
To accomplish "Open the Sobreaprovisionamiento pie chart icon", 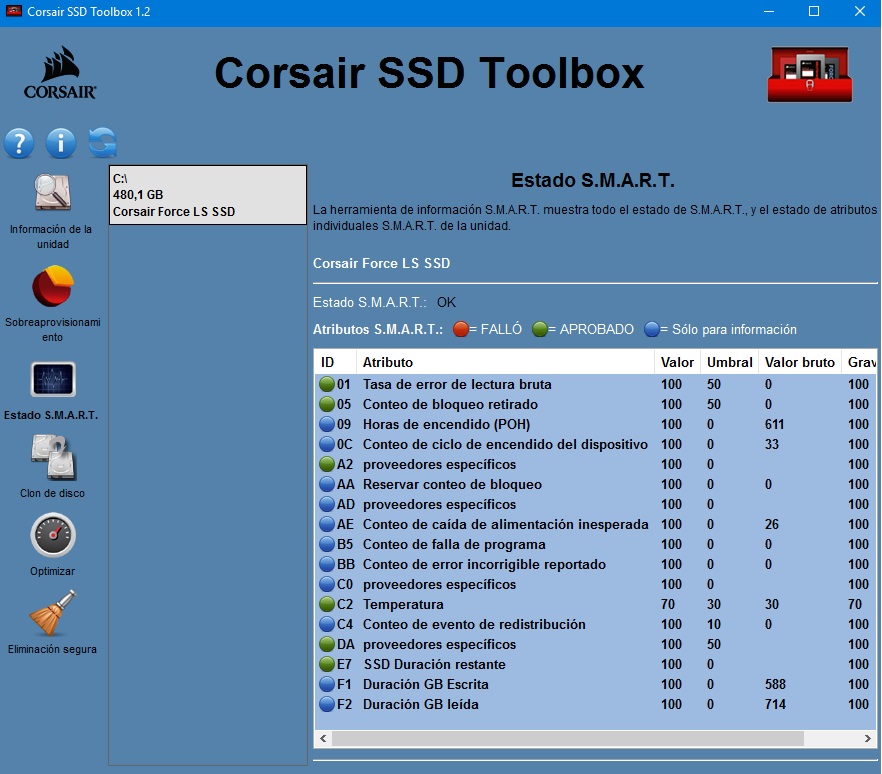I will coord(52,287).
